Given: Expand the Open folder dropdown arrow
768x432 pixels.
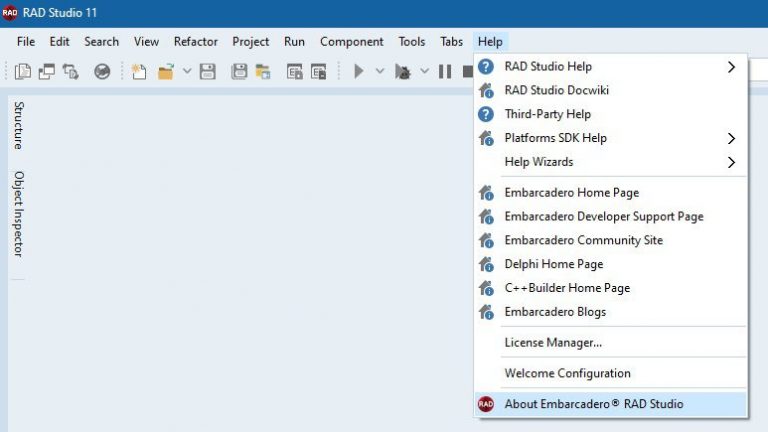Looking at the screenshot, I should tap(187, 72).
